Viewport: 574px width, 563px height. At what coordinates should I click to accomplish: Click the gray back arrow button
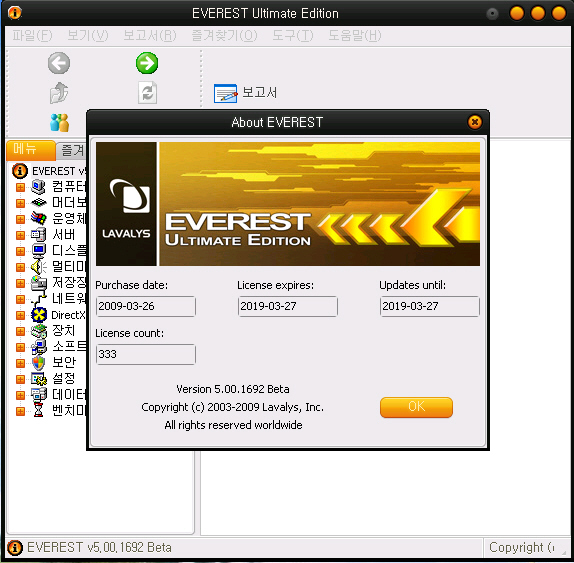[59, 63]
